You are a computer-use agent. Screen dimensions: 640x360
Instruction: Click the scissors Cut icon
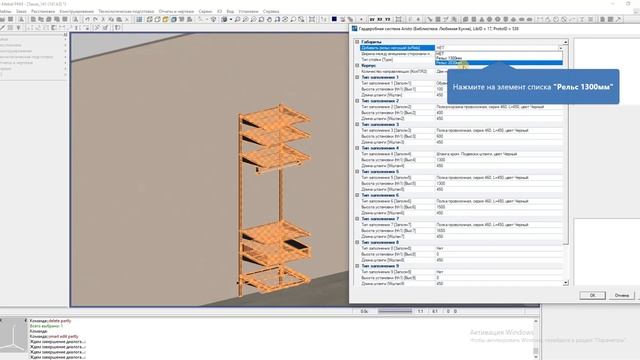pyautogui.click(x=103, y=19)
